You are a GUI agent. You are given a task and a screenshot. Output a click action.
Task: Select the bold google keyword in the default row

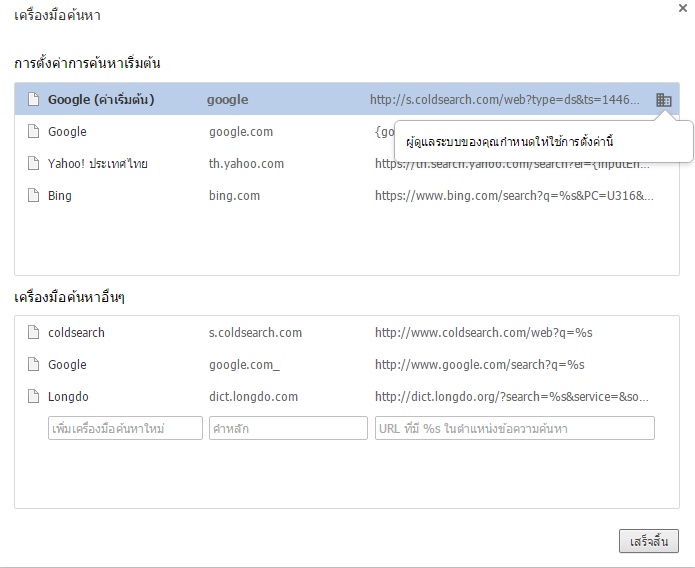tap(227, 100)
